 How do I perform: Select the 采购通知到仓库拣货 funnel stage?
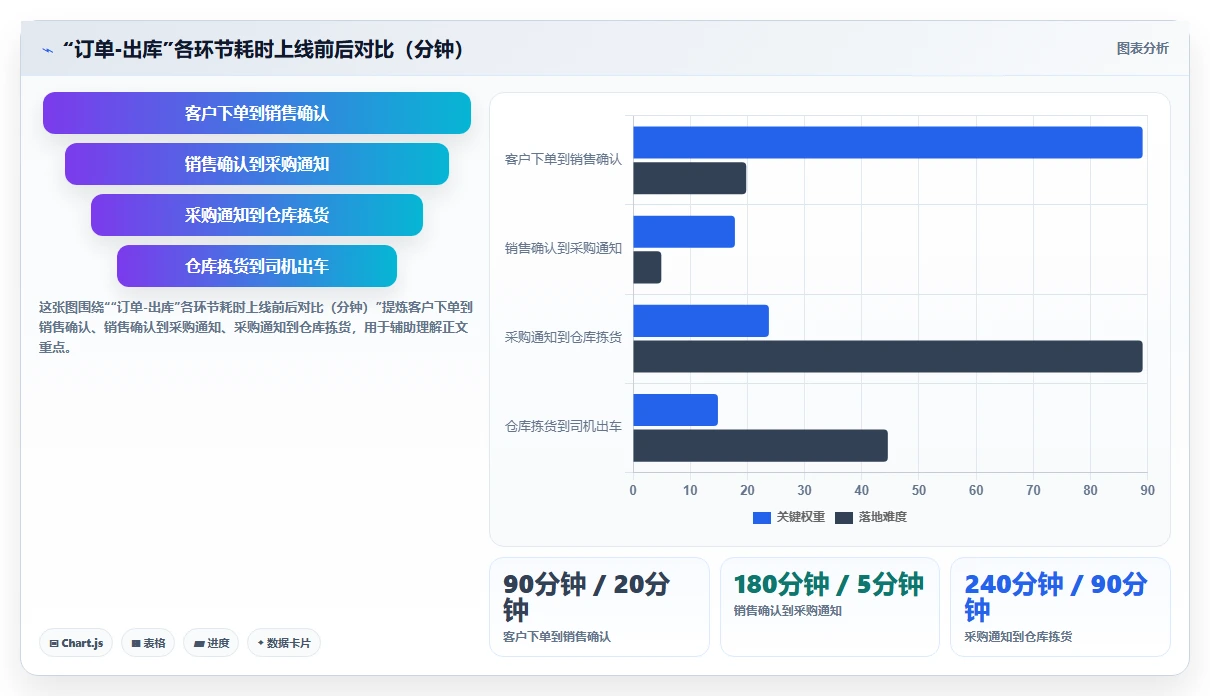pos(257,215)
